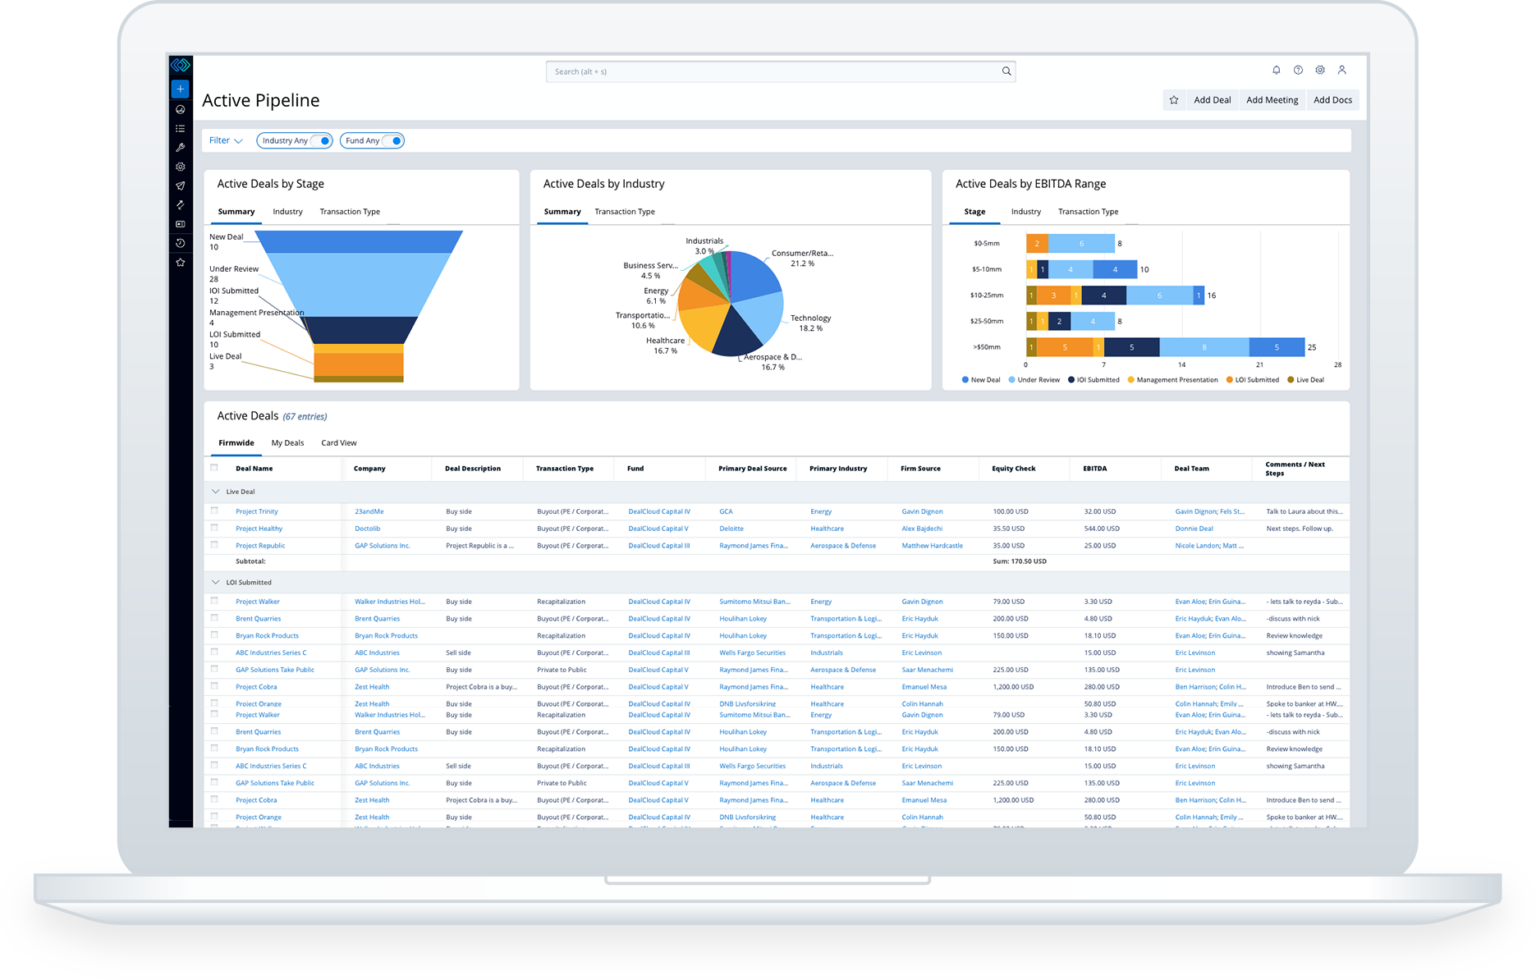This screenshot has height=980, width=1536.
Task: Toggle the Fund Any filter switch
Action: tap(393, 140)
